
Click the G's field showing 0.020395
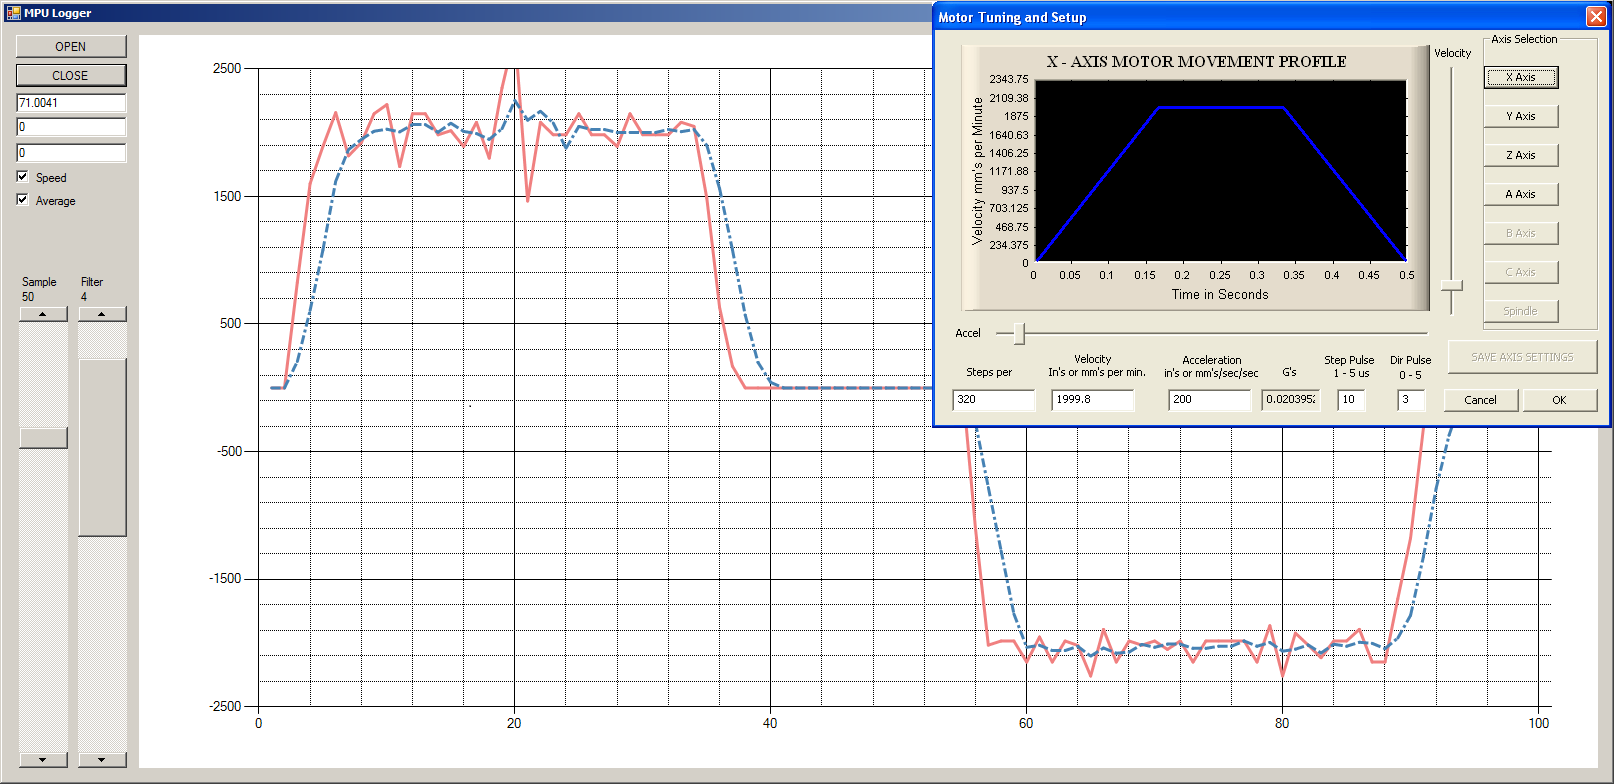pos(1290,399)
